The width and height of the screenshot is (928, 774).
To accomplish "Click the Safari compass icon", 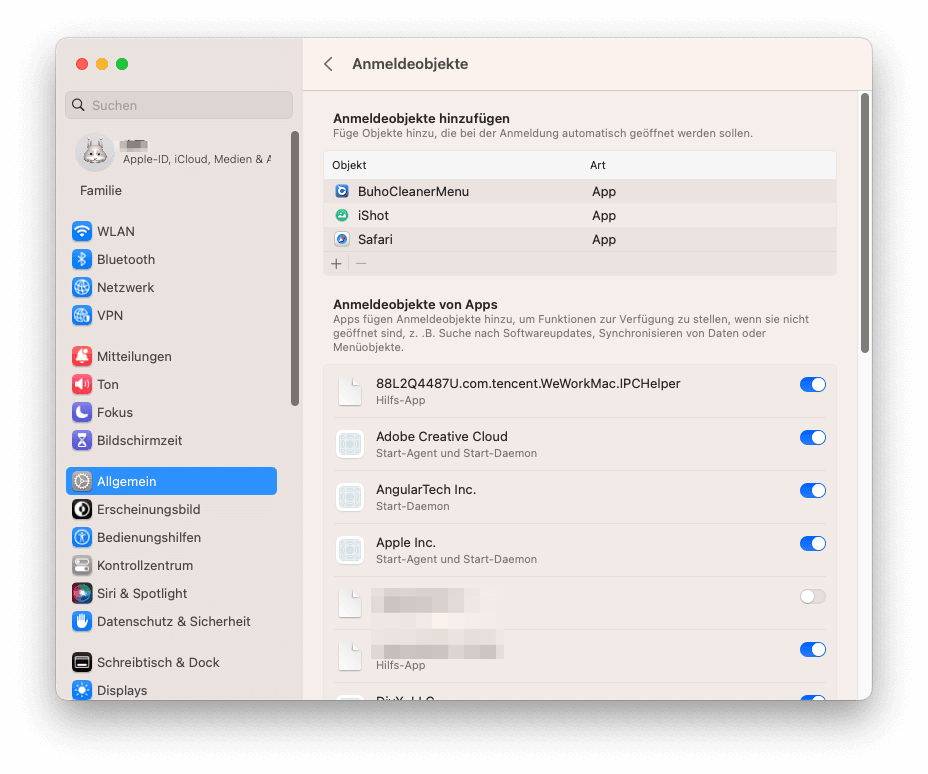I will 342,239.
